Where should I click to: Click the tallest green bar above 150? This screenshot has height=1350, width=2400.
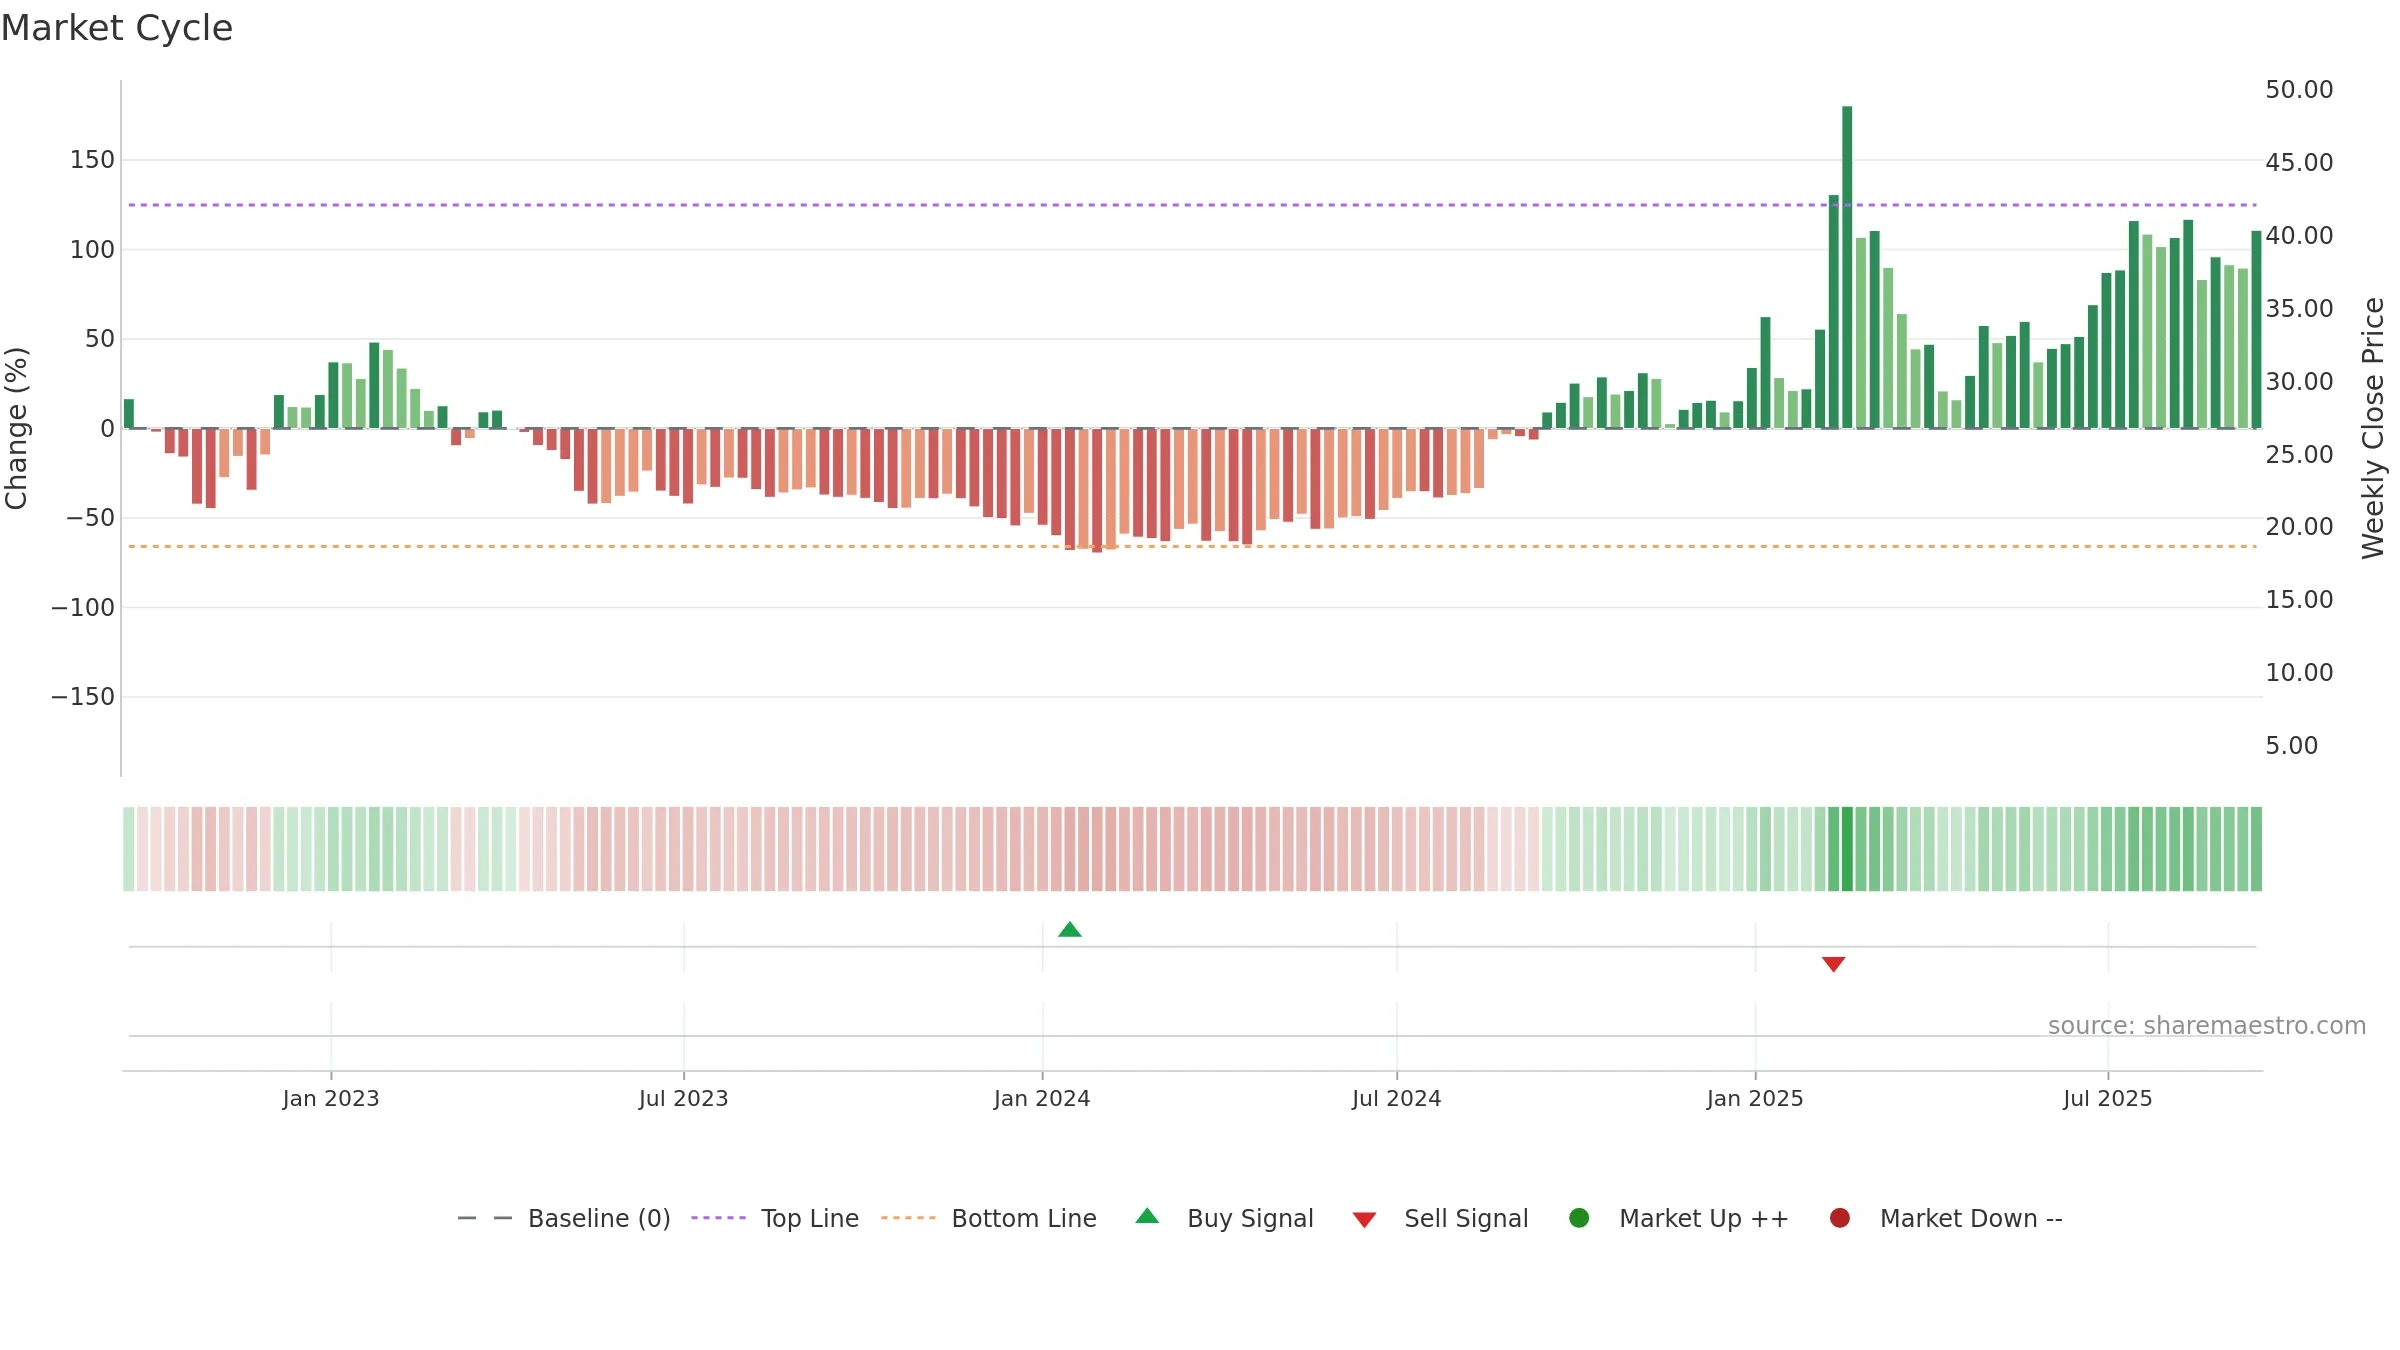click(1847, 267)
